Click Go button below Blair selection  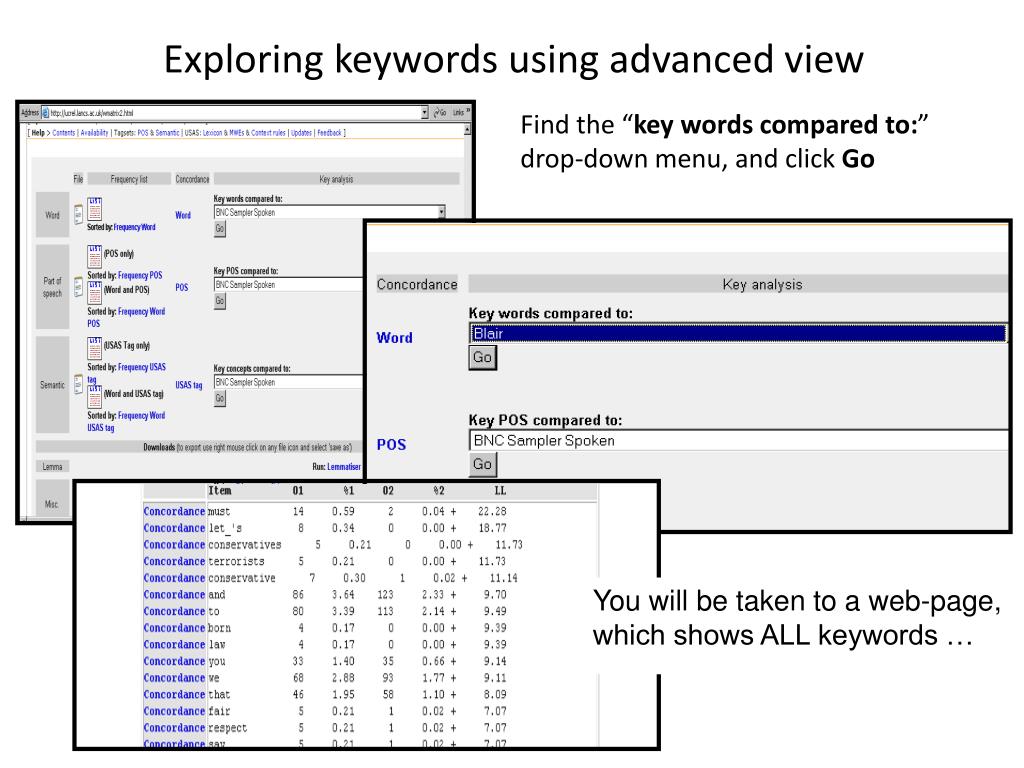[x=483, y=358]
